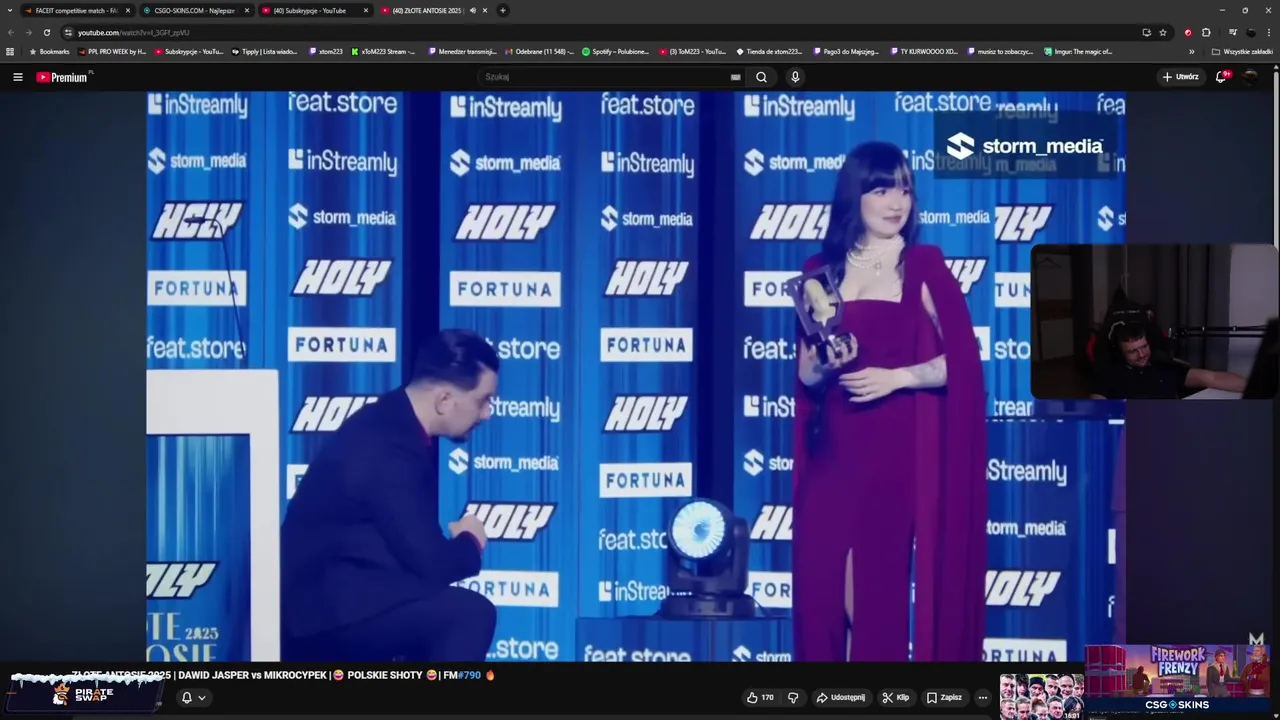Close the FACEIT competitive match tab

point(128,10)
